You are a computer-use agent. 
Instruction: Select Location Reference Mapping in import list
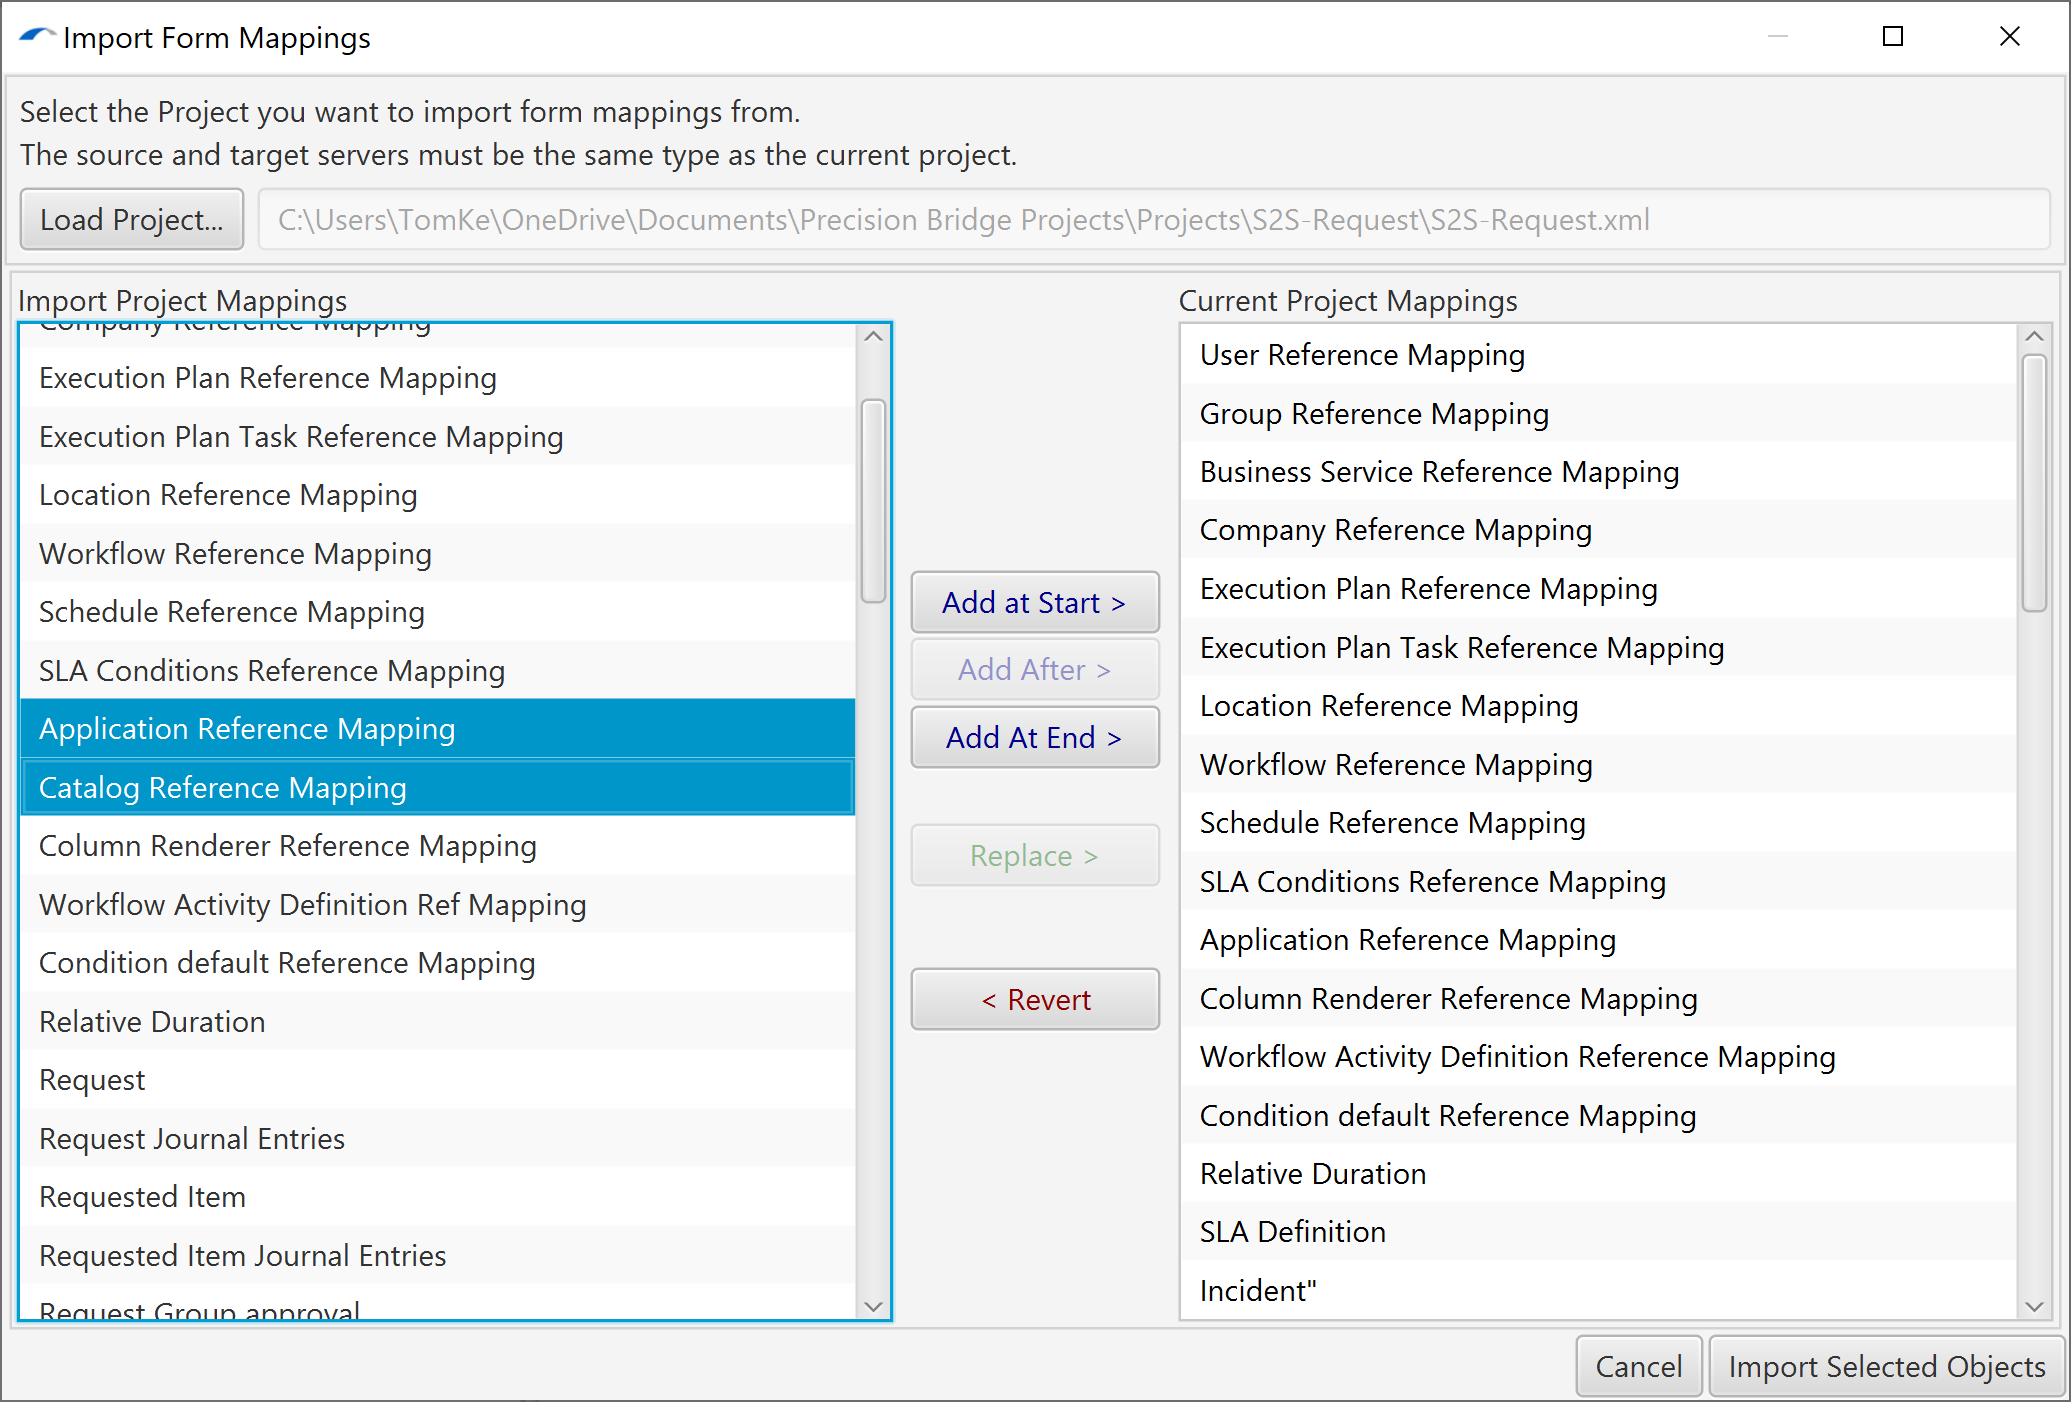coord(438,495)
